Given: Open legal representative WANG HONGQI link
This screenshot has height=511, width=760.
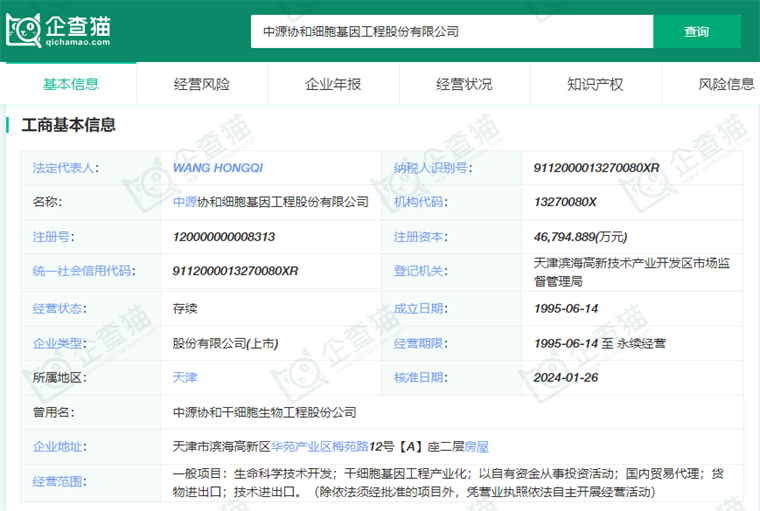Looking at the screenshot, I should 218,168.
